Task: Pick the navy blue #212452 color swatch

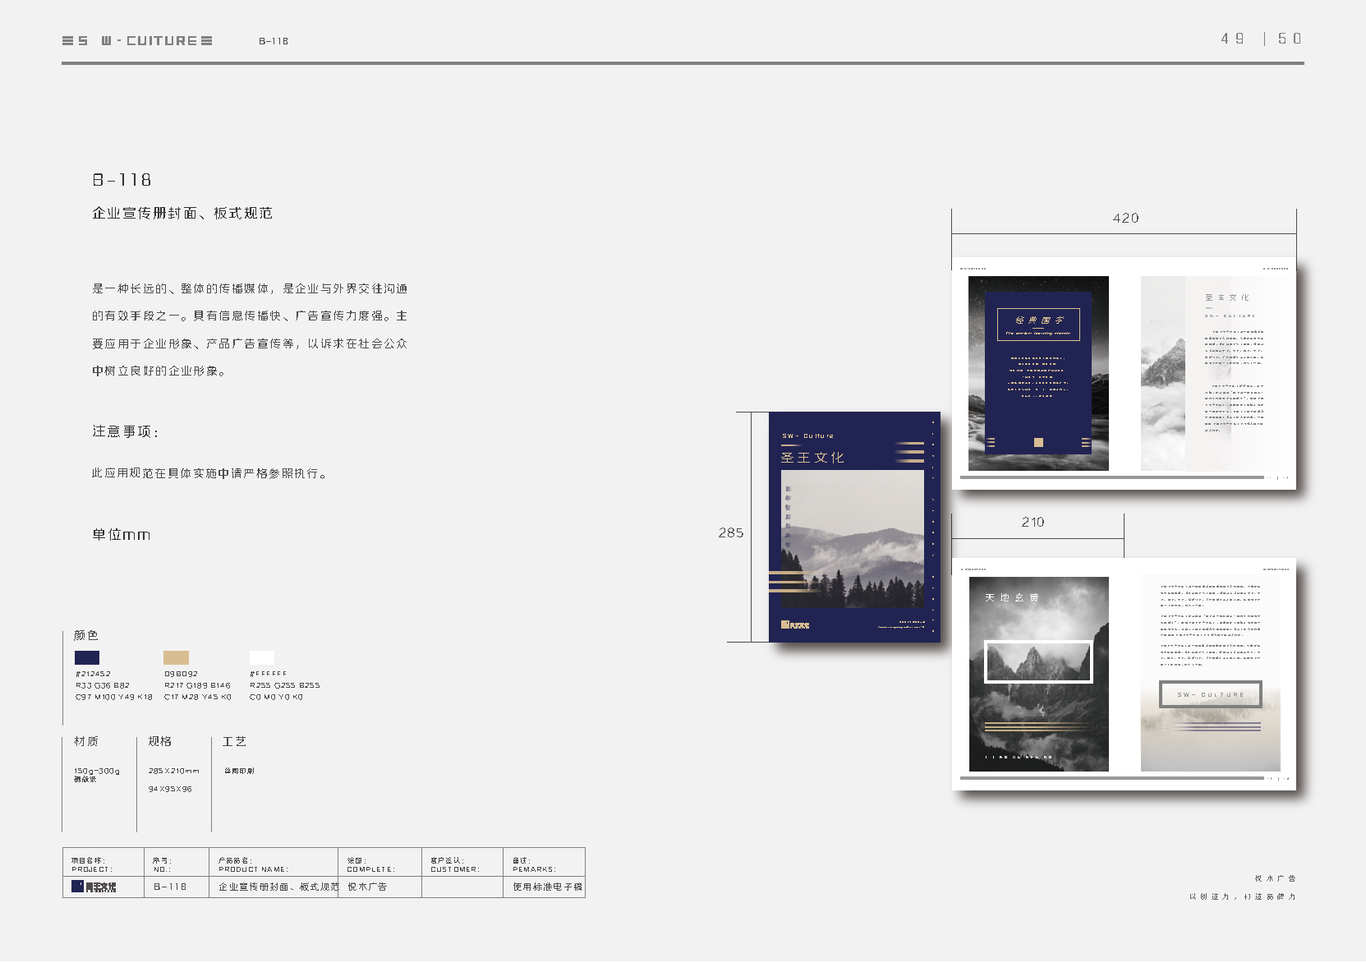Action: point(87,657)
